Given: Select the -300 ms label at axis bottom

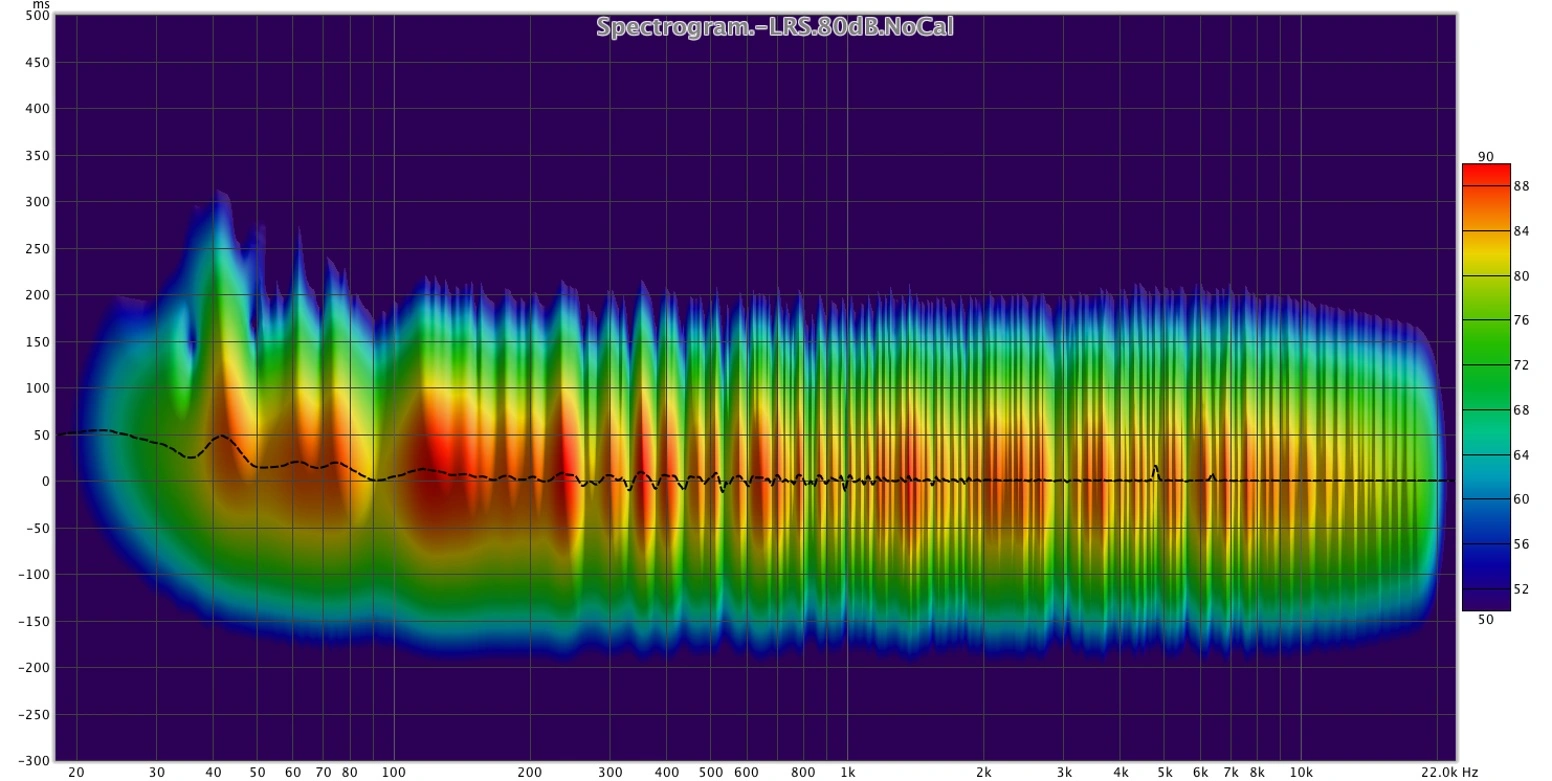Looking at the screenshot, I should coord(33,760).
